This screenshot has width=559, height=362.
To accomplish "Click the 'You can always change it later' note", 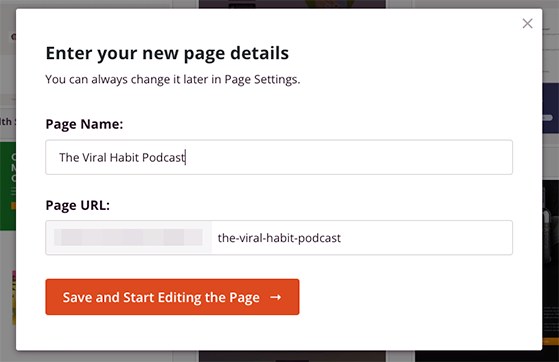I will pos(173,79).
